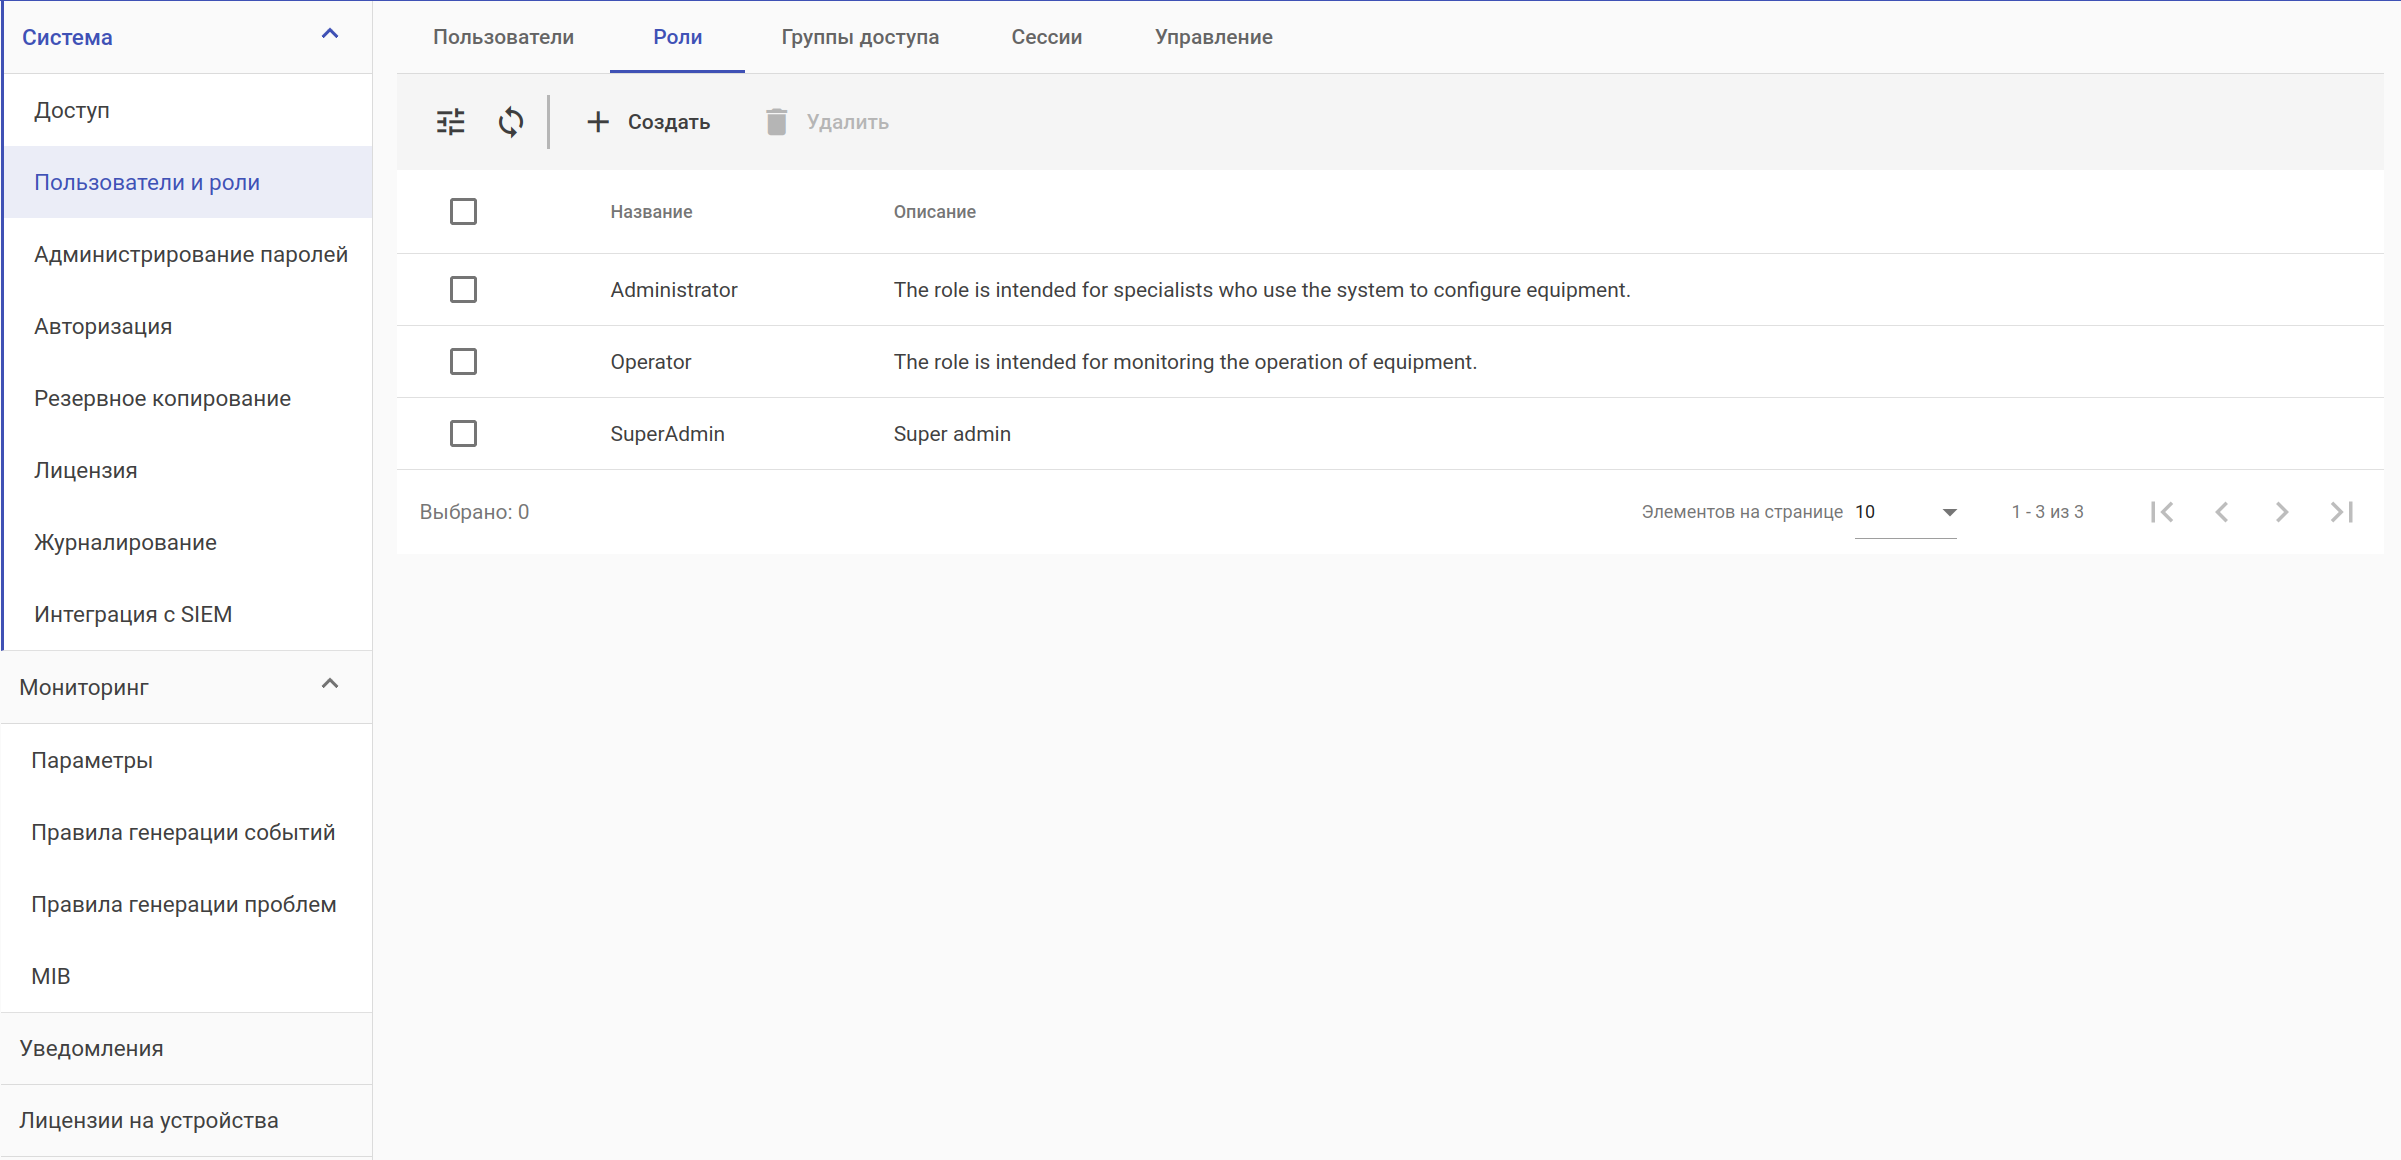Go to the previous page arrow

(x=2222, y=512)
